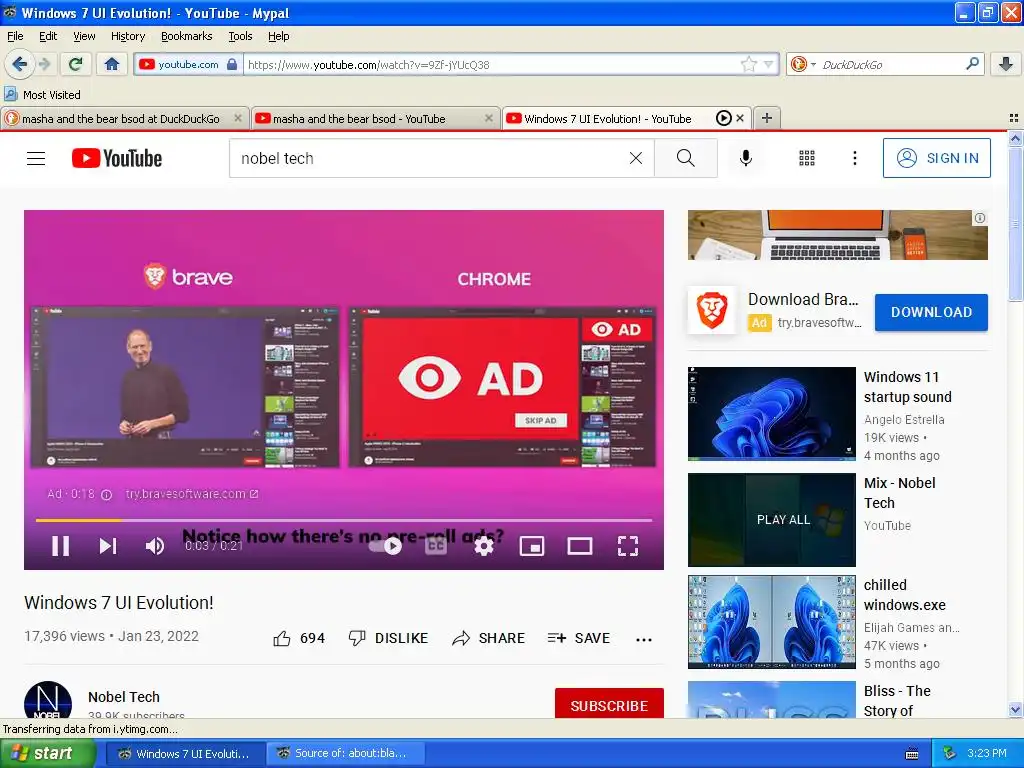Open the Help menu
This screenshot has width=1024, height=768.
coord(278,36)
